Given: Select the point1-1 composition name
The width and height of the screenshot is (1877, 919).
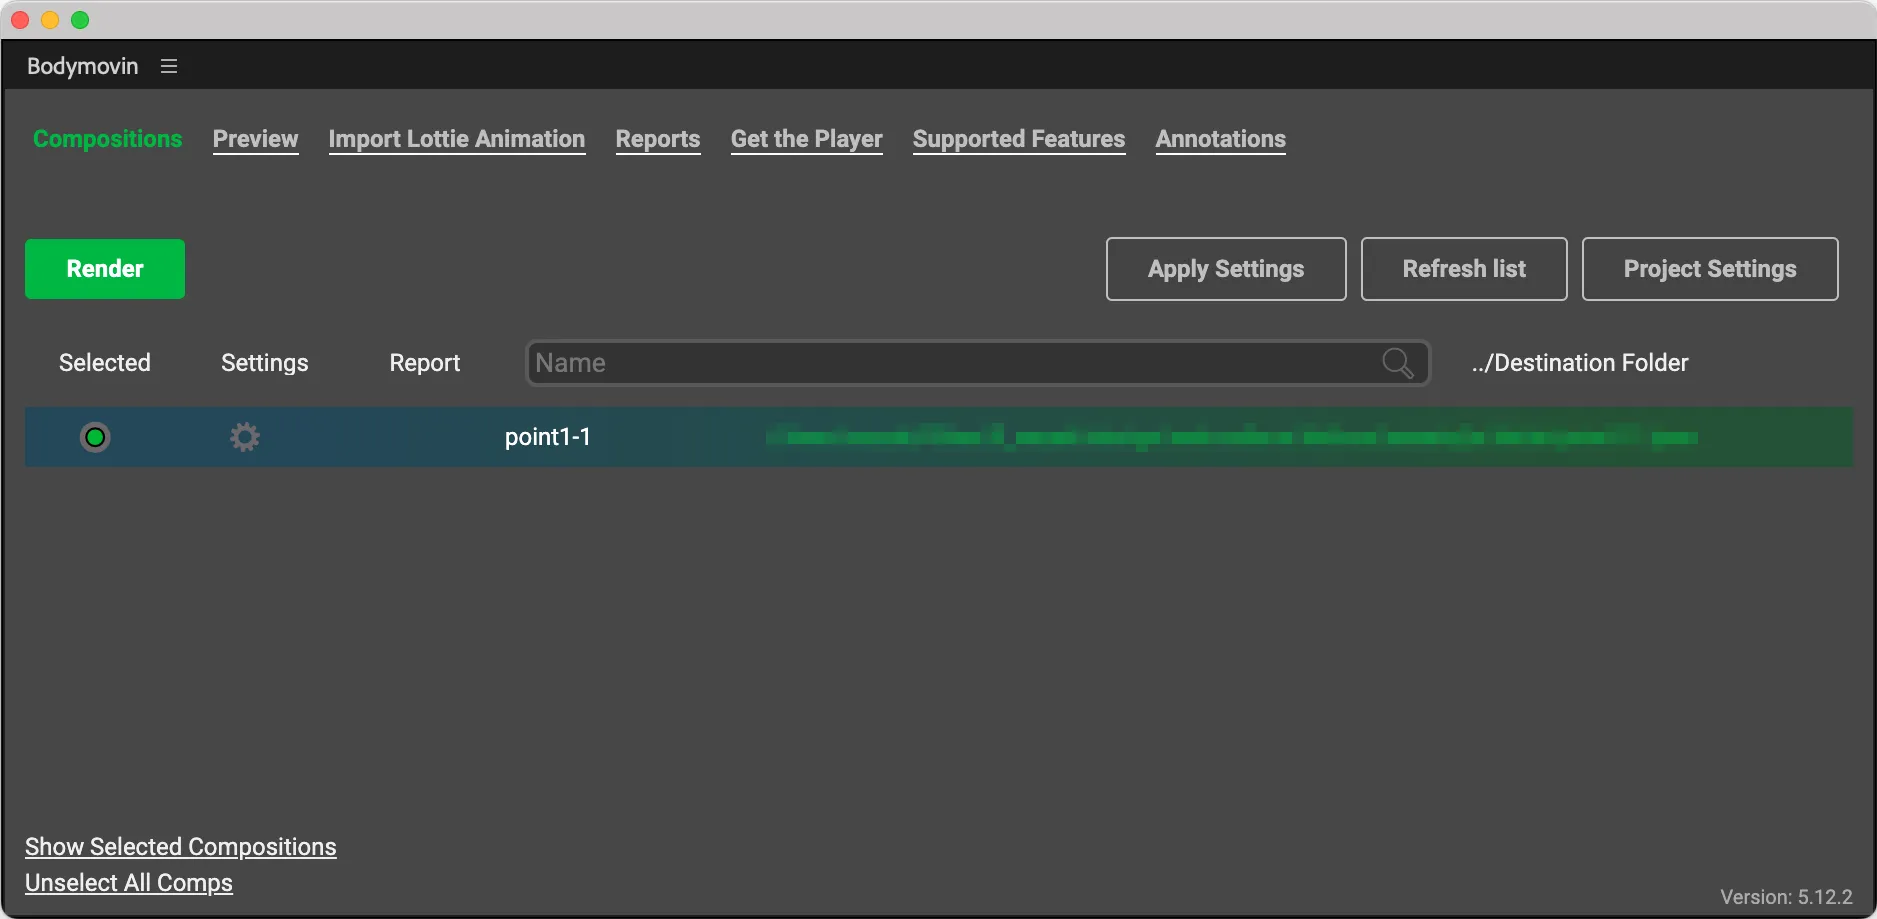Looking at the screenshot, I should 547,437.
